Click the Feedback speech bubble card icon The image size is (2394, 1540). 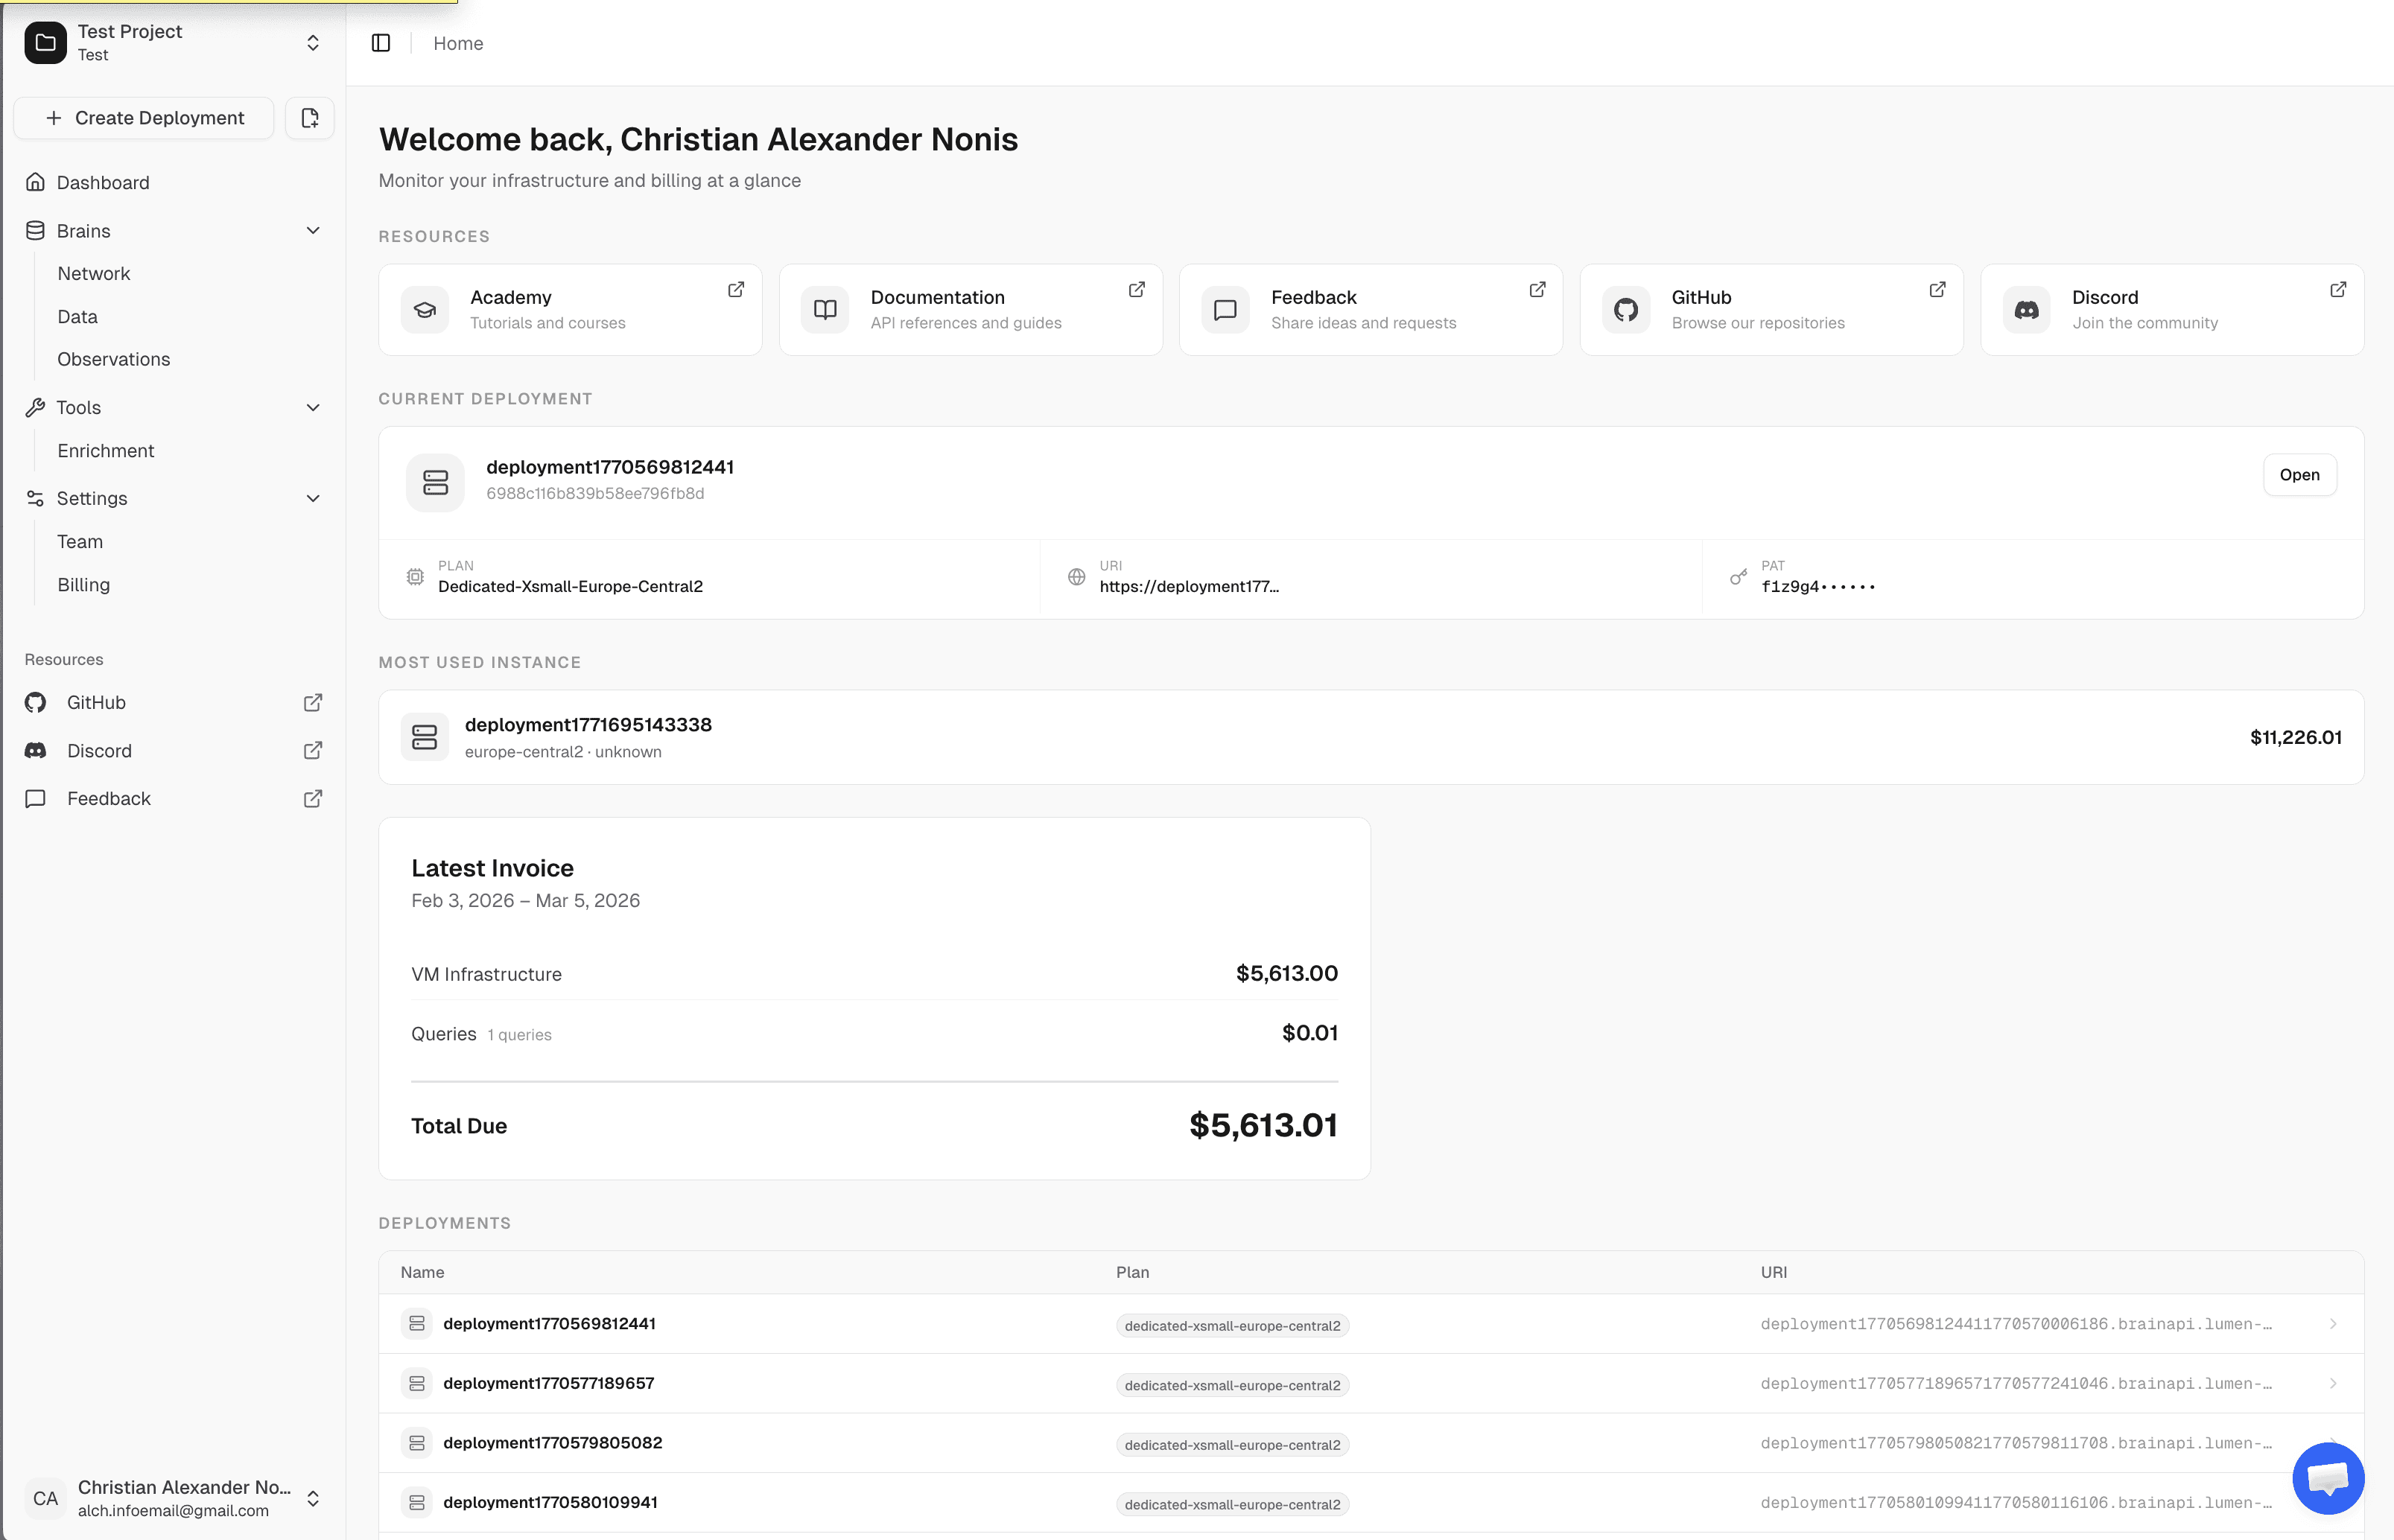click(1225, 310)
